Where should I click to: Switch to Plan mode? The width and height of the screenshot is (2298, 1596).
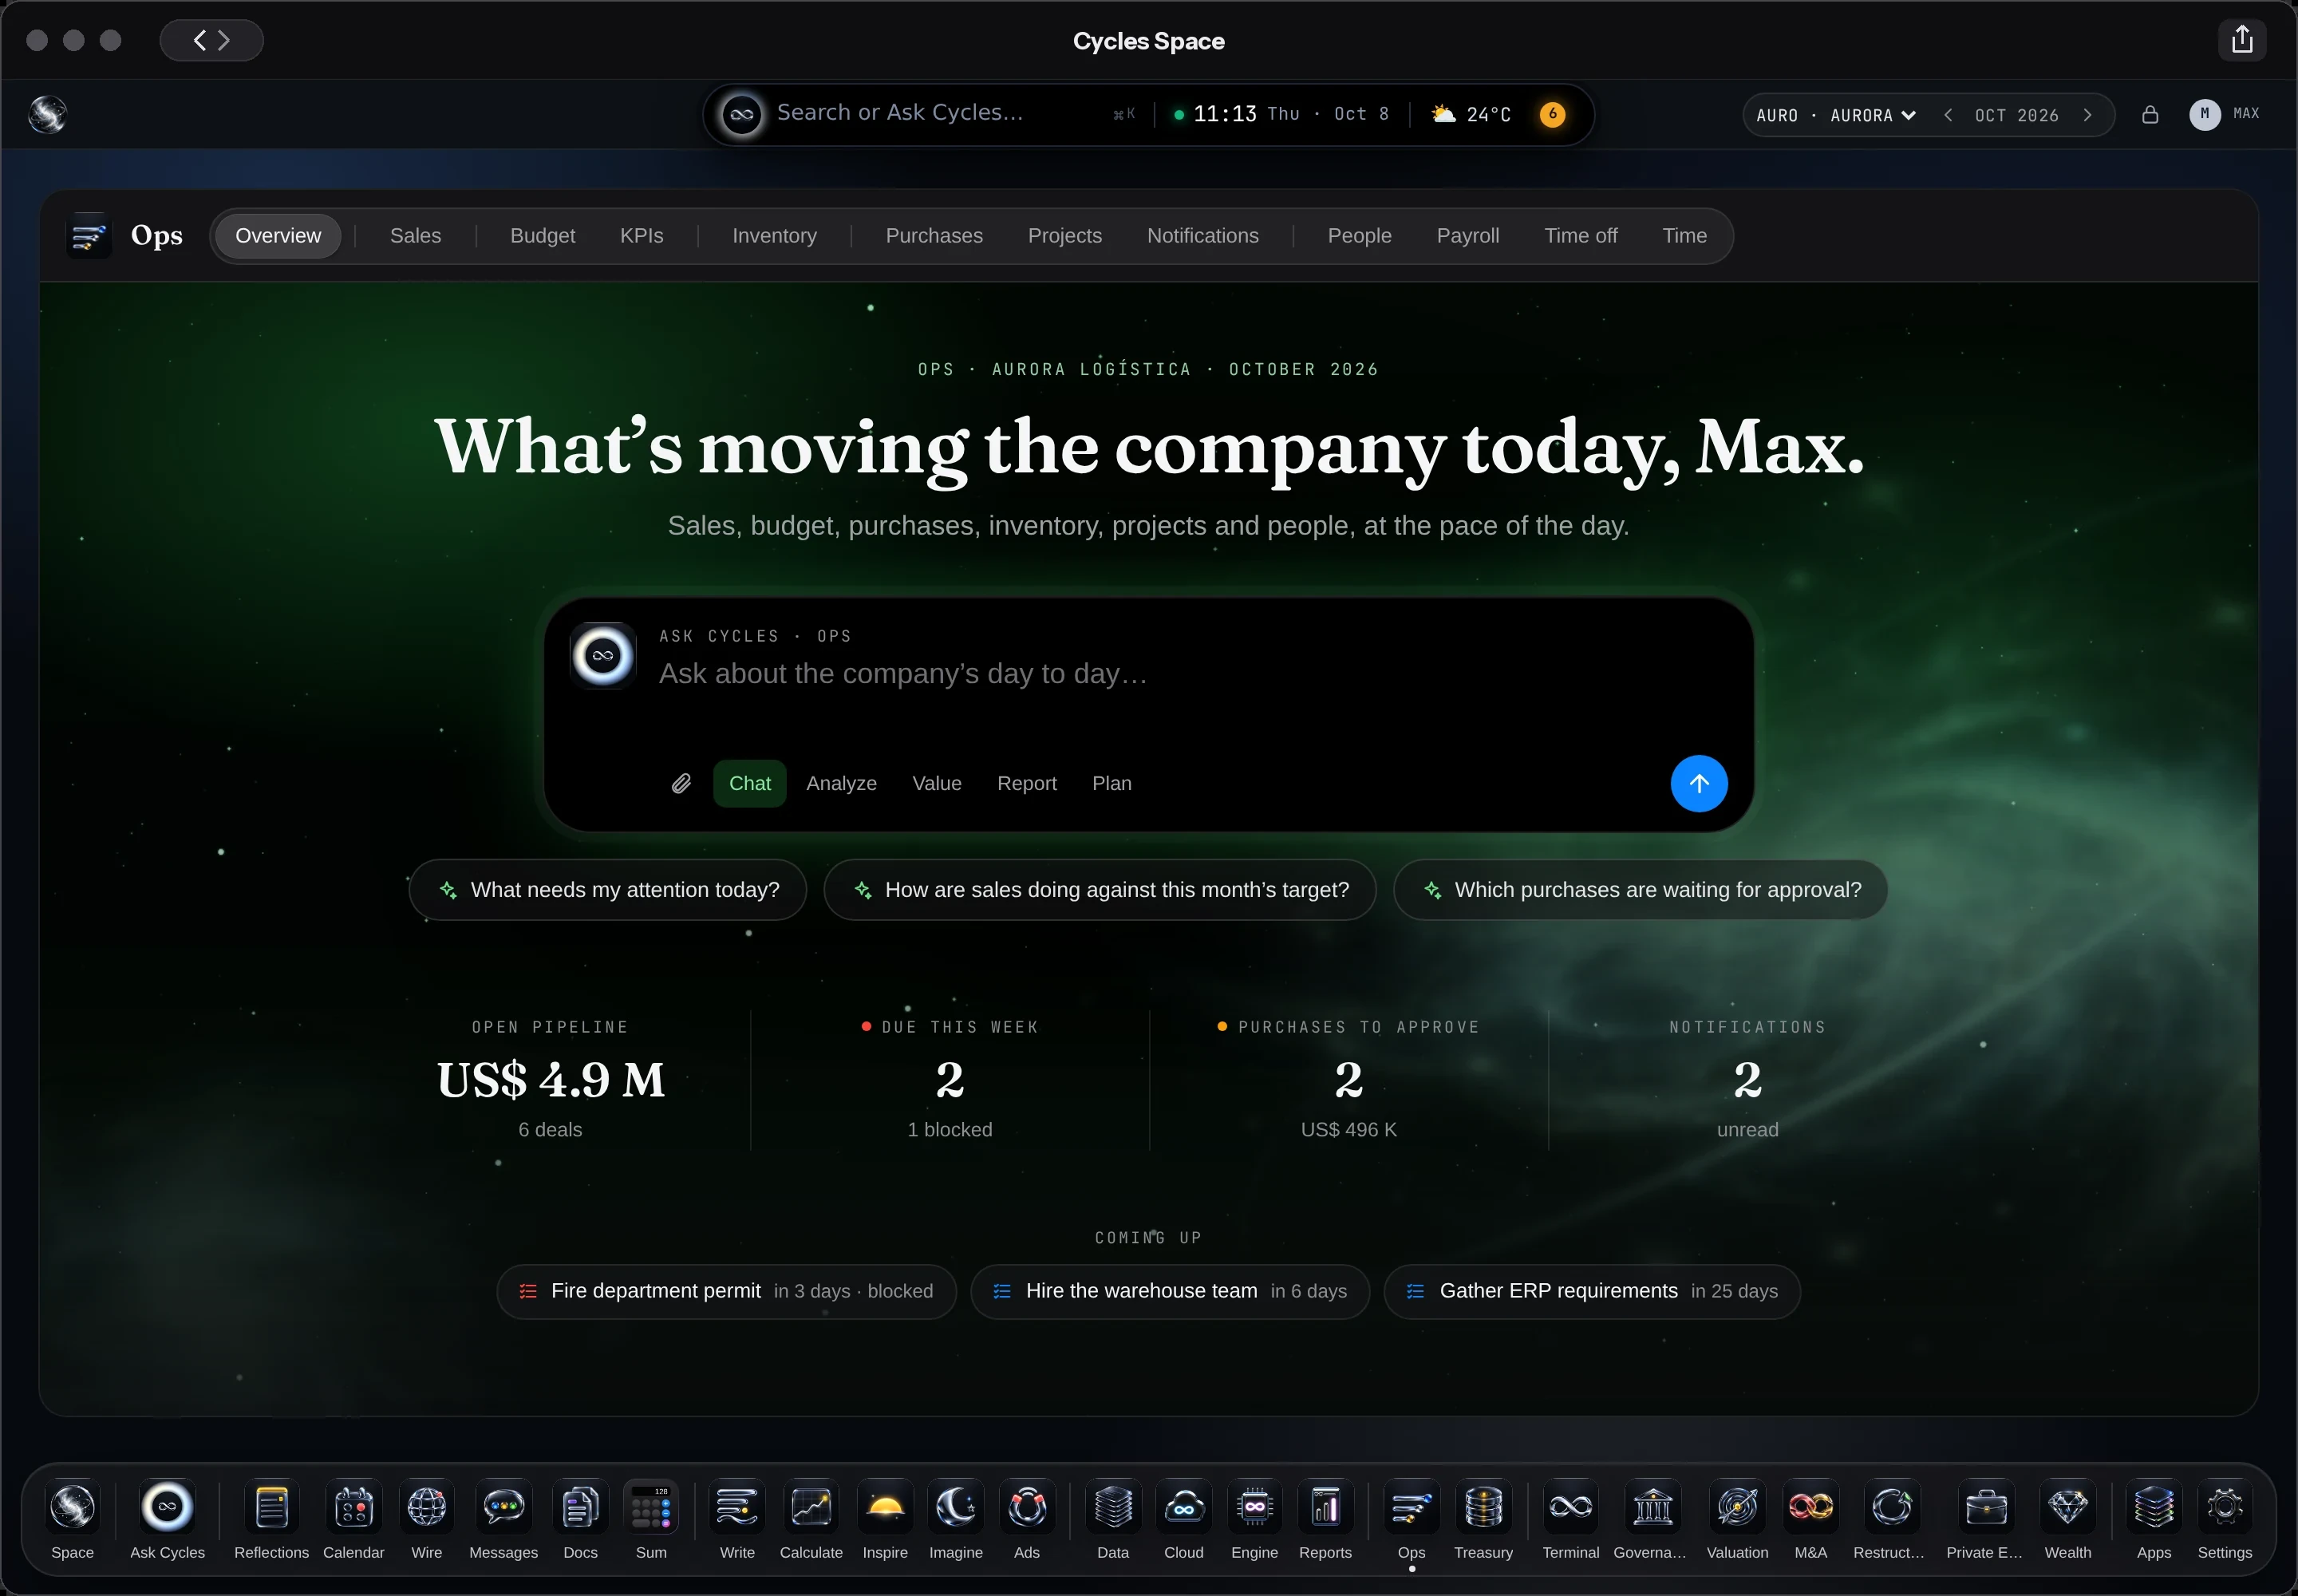pos(1112,783)
